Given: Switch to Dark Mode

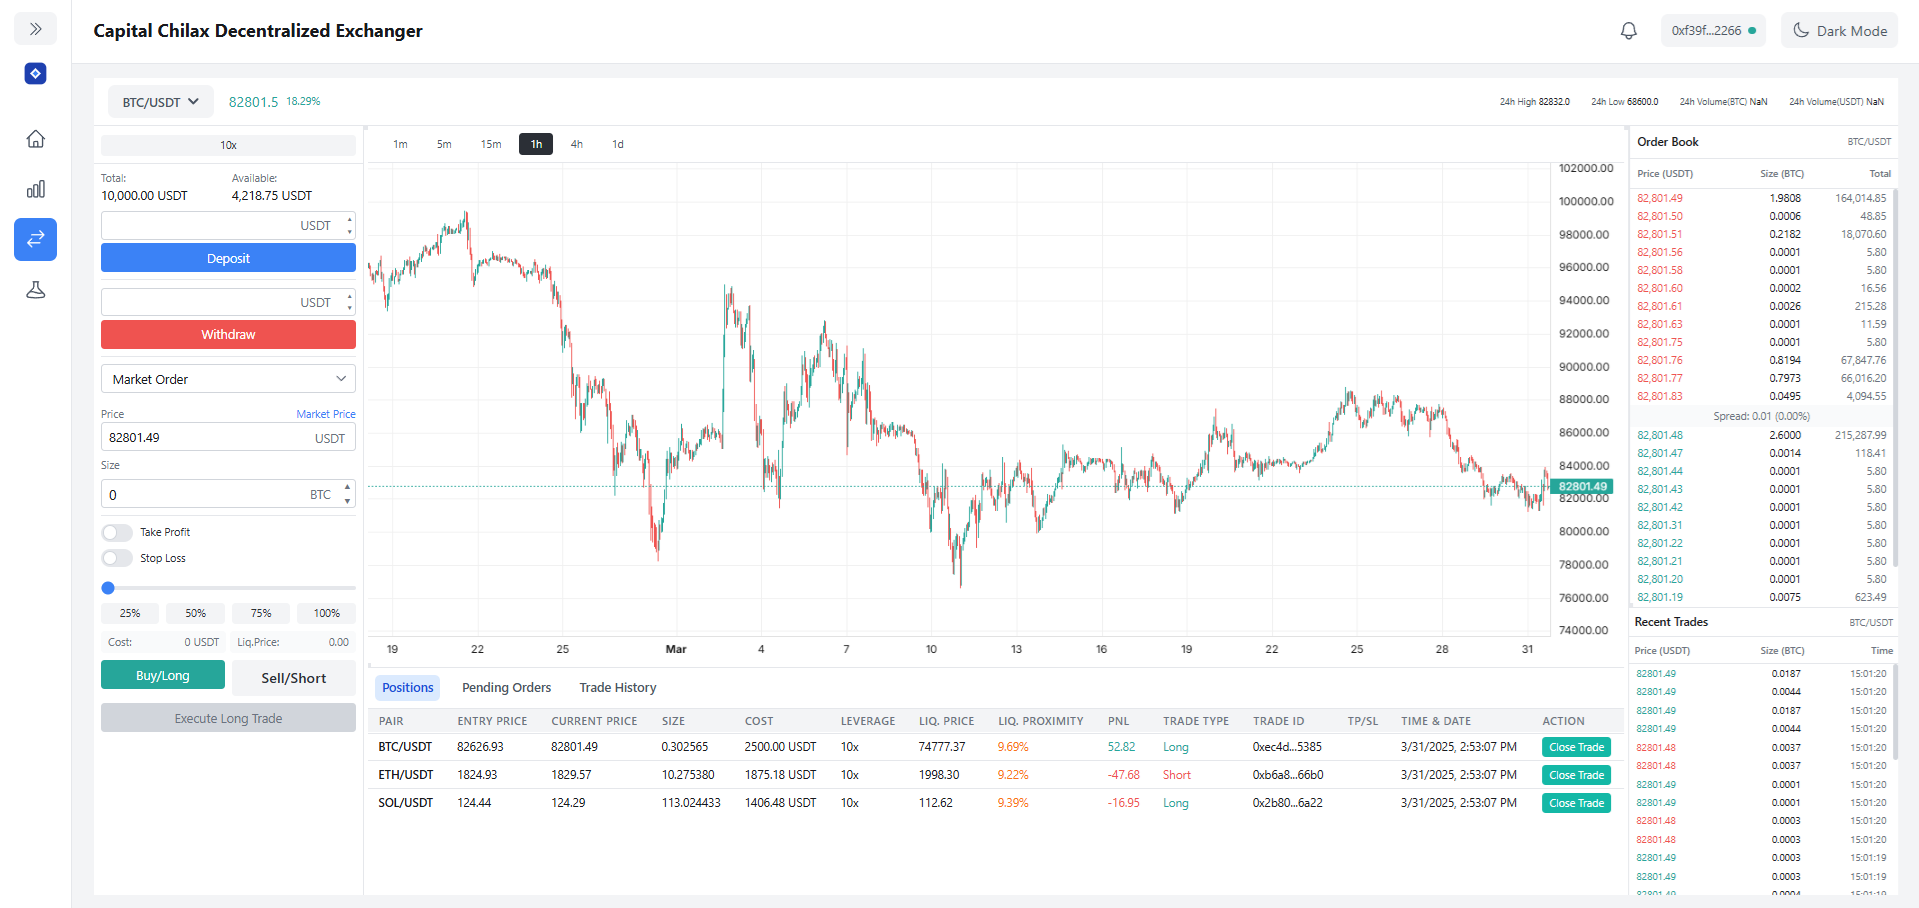Looking at the screenshot, I should coord(1839,30).
